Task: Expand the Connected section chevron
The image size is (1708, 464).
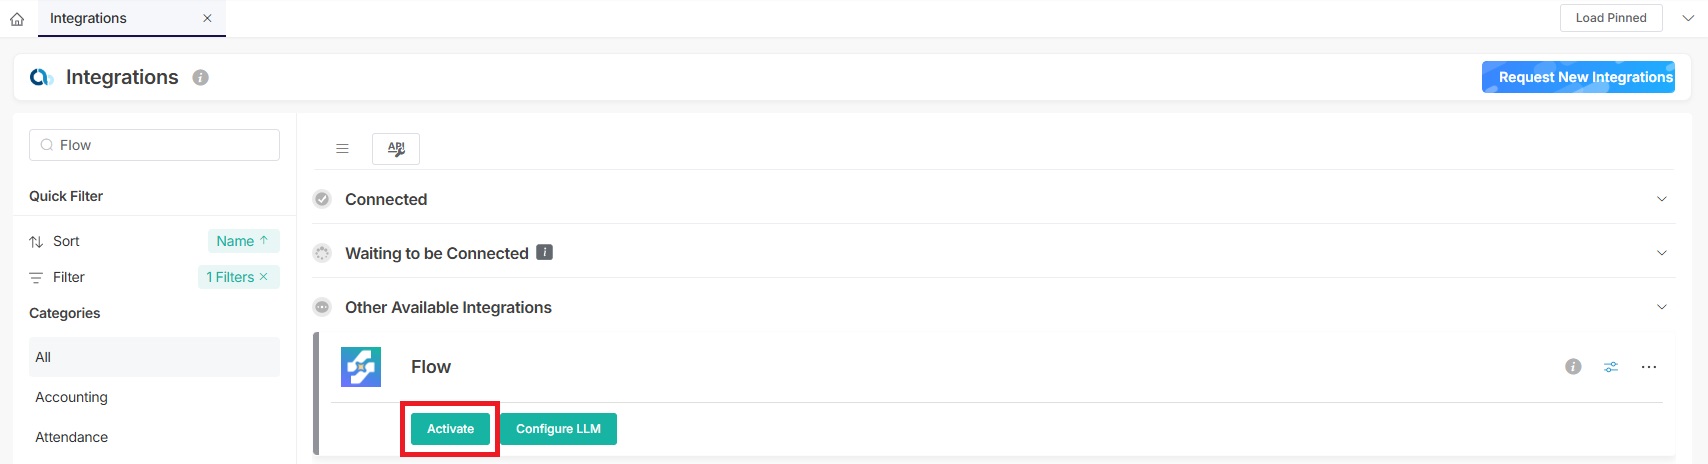Action: 1662,199
